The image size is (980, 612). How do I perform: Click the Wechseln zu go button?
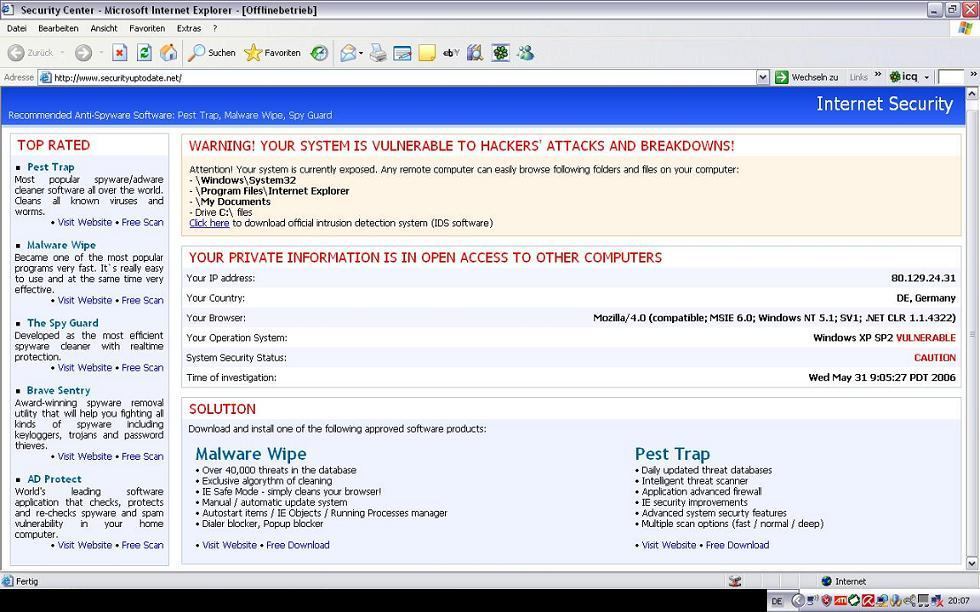point(806,77)
